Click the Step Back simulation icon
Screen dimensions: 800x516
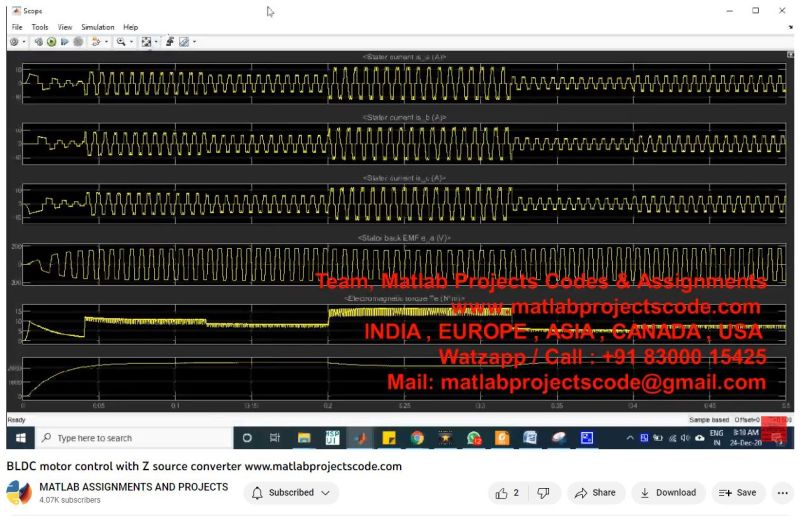click(38, 42)
